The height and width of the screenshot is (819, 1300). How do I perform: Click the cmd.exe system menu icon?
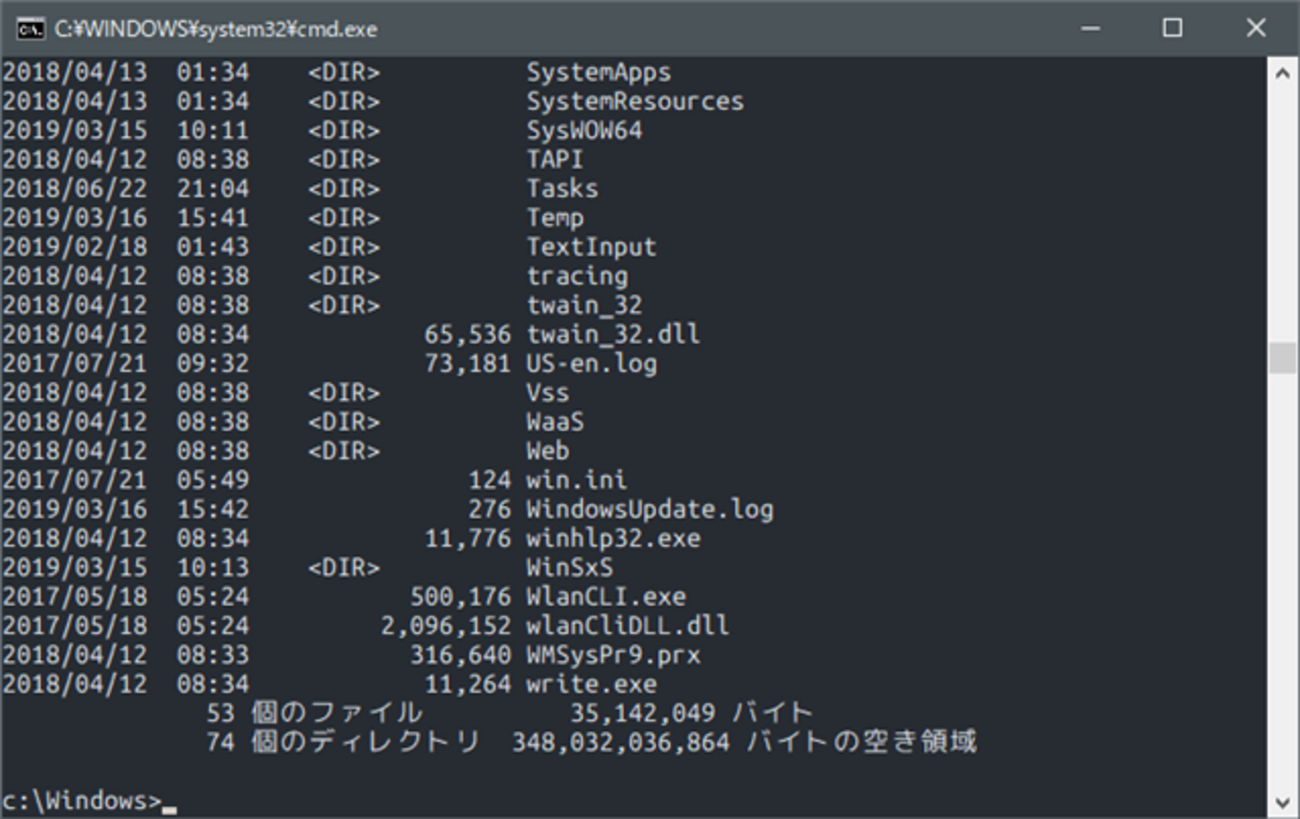click(31, 28)
